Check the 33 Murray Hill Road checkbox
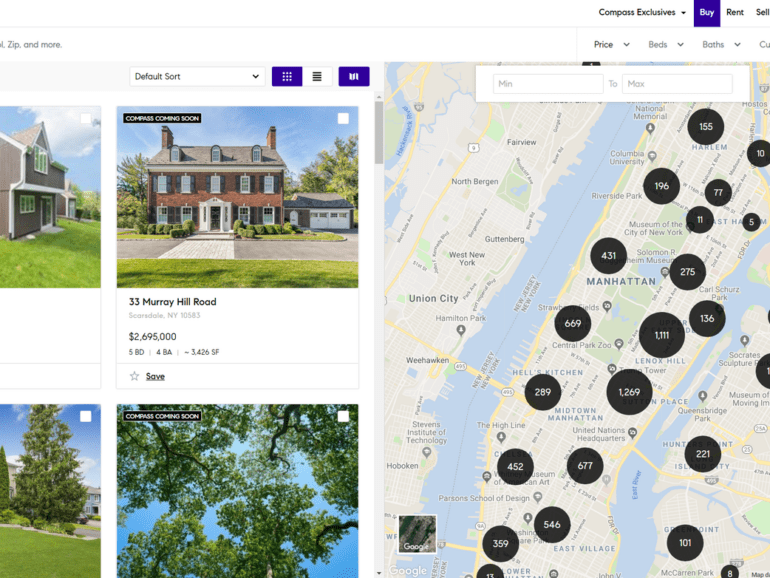The image size is (770, 578). click(343, 118)
